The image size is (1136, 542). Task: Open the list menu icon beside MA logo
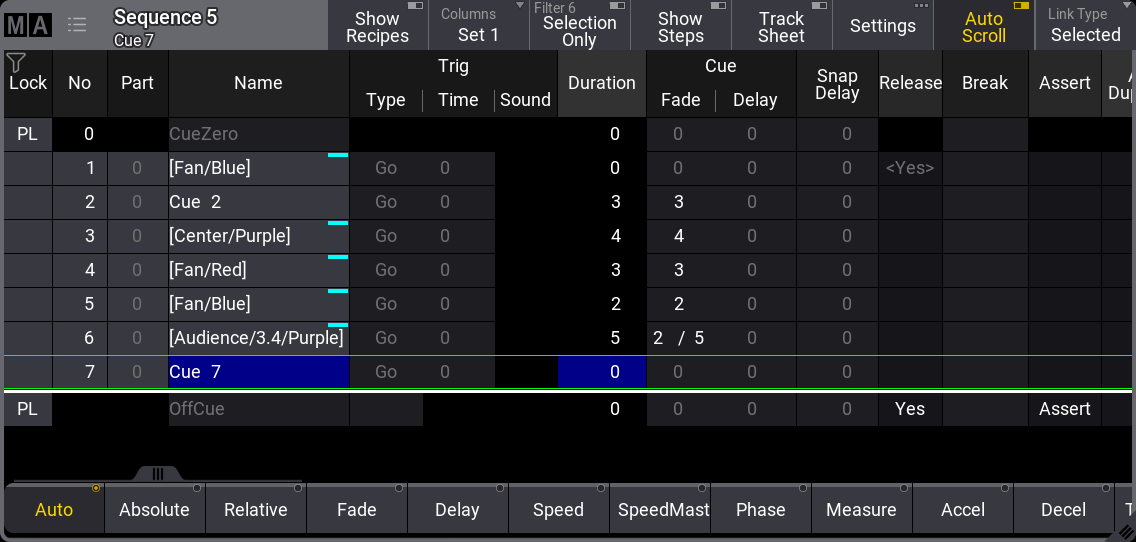click(x=77, y=26)
